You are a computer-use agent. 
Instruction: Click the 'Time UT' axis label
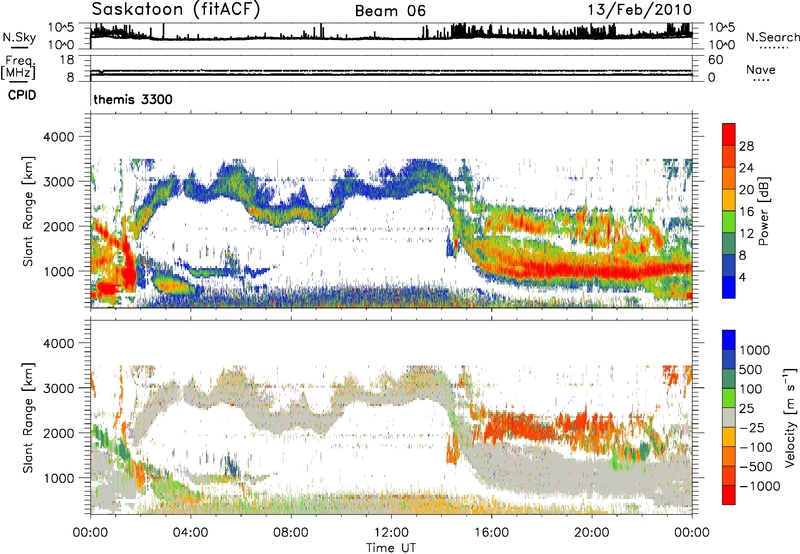391,548
